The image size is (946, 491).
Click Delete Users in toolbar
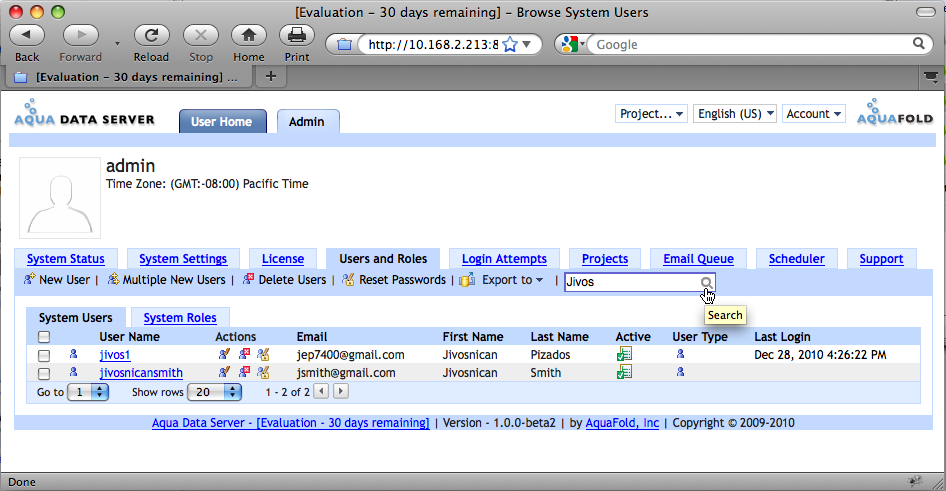[x=284, y=280]
